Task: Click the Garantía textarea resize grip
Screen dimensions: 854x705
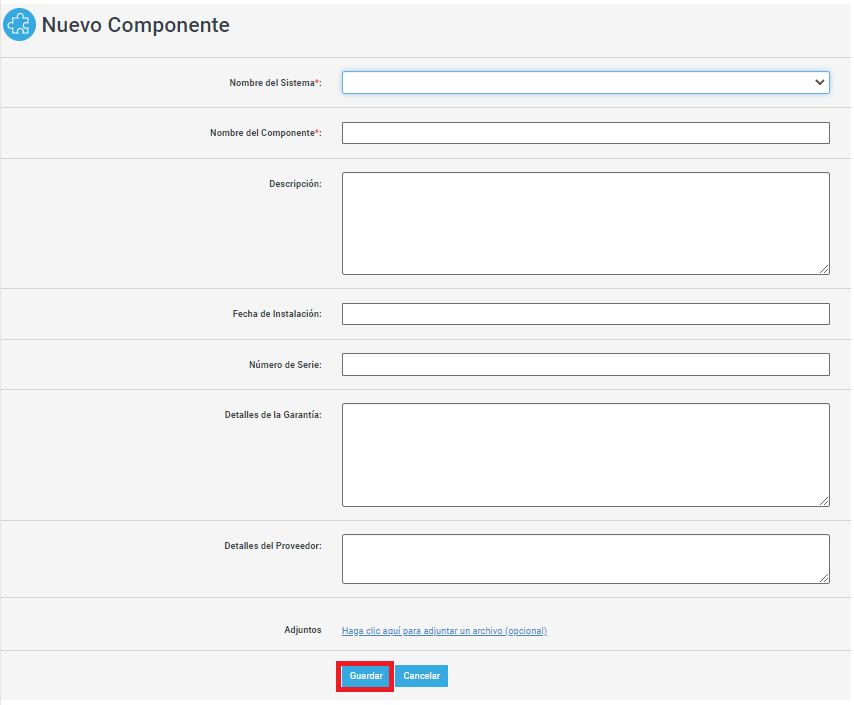Action: pos(824,501)
